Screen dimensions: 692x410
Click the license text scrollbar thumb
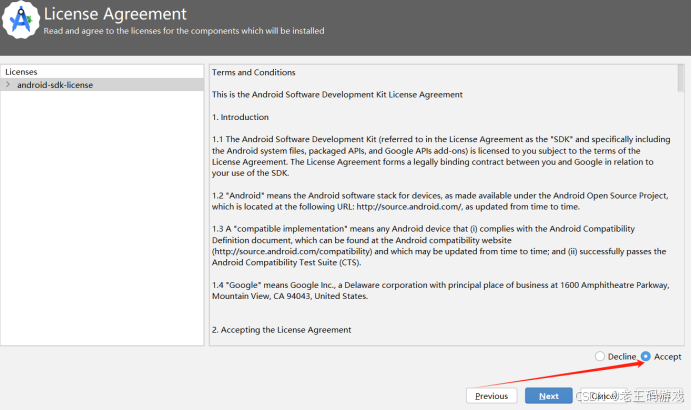681,78
